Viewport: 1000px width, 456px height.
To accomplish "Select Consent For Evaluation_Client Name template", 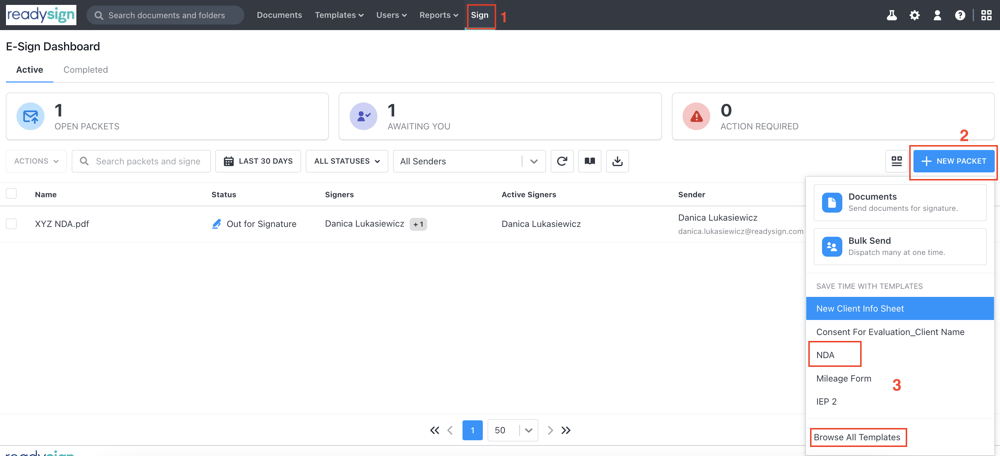I will coord(900,332).
